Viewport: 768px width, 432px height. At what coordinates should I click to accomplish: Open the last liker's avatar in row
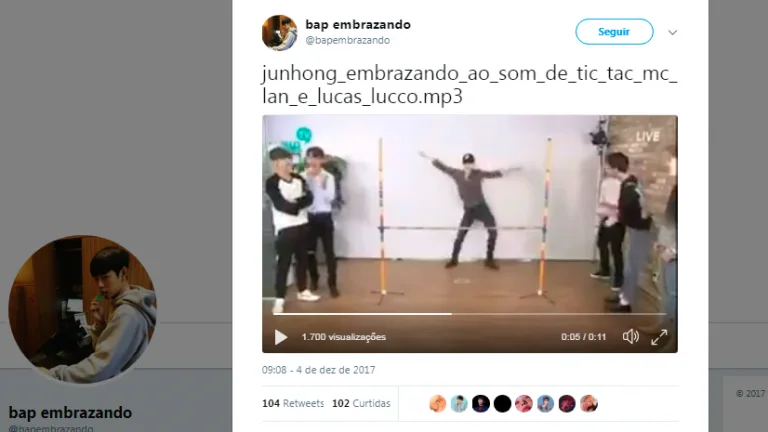tap(589, 404)
